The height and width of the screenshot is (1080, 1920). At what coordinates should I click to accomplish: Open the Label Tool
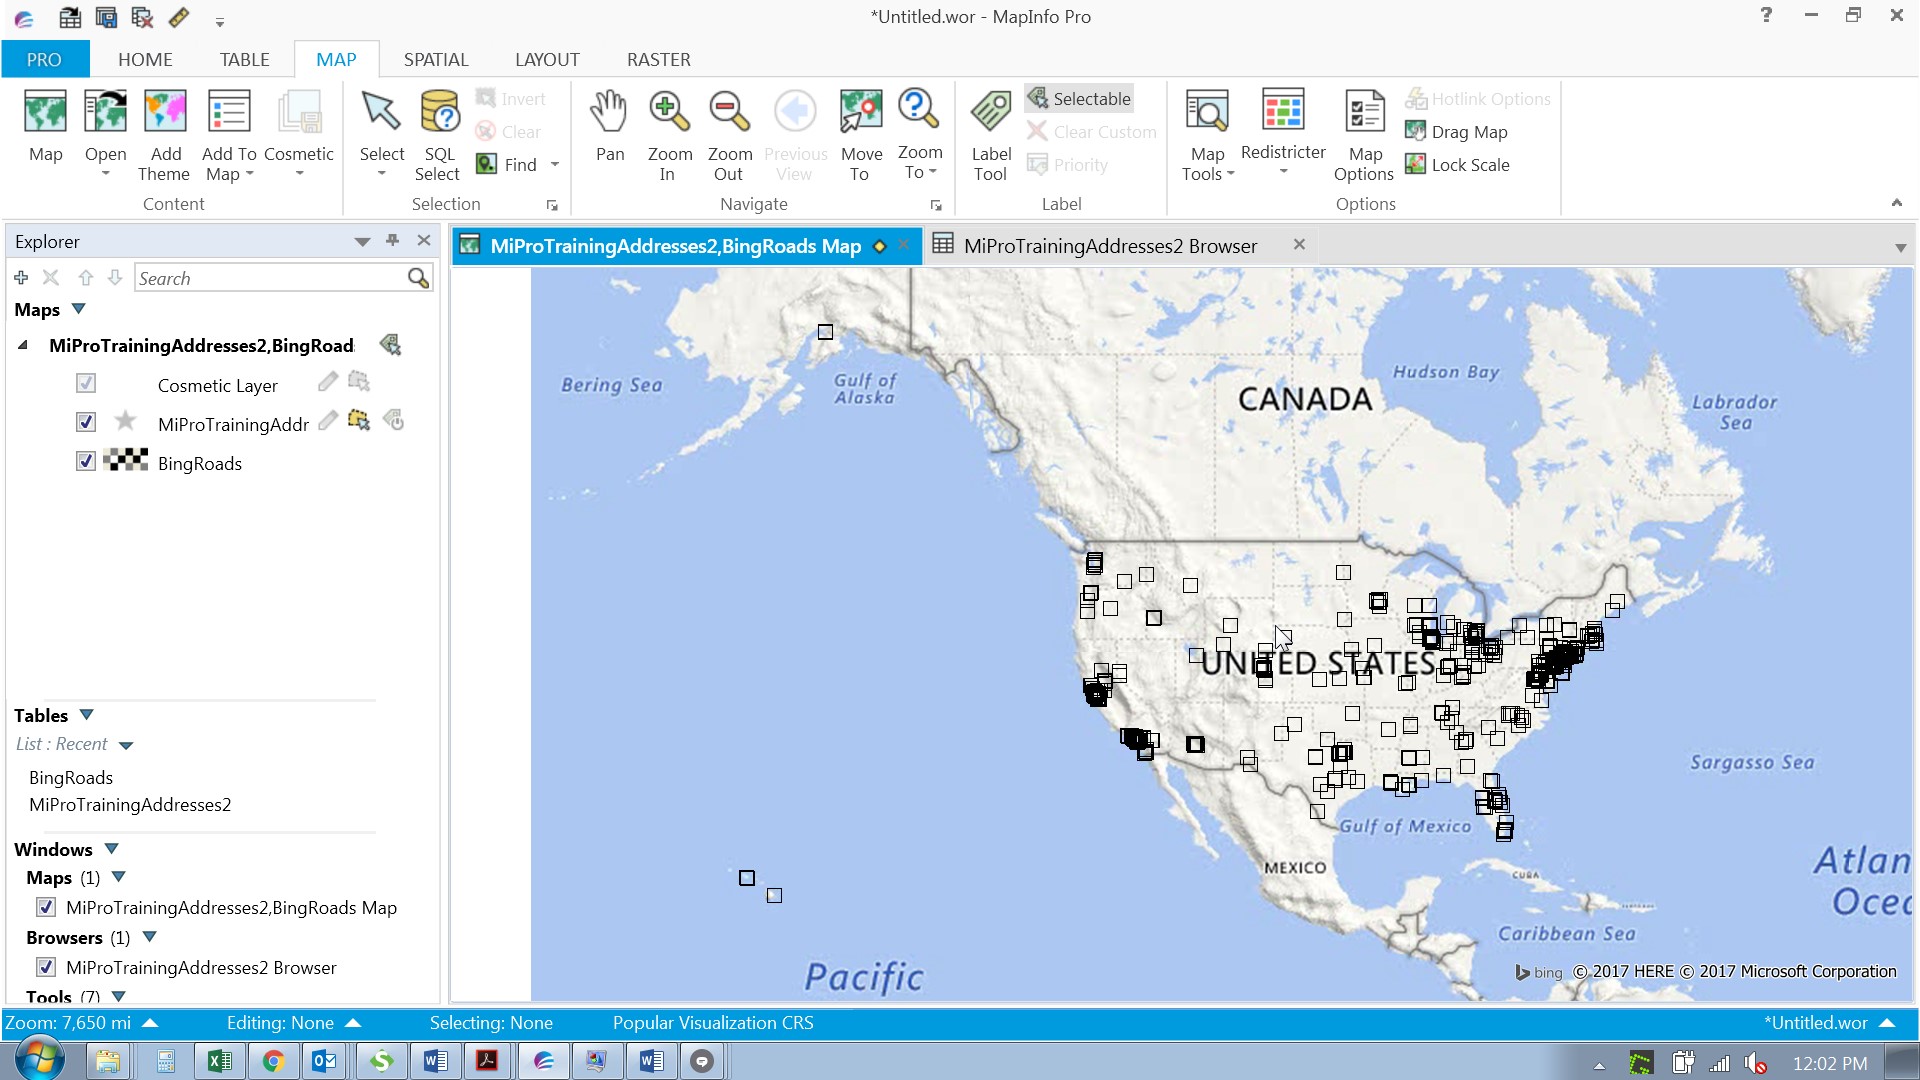(x=990, y=131)
